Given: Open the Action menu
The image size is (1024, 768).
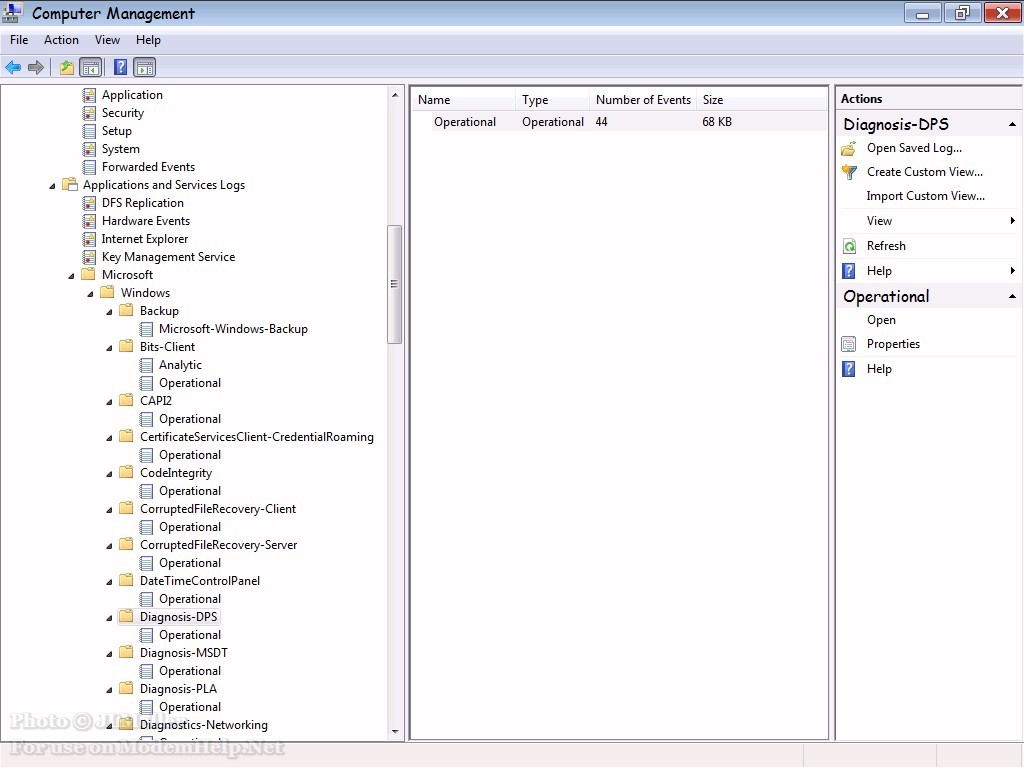Looking at the screenshot, I should (61, 40).
